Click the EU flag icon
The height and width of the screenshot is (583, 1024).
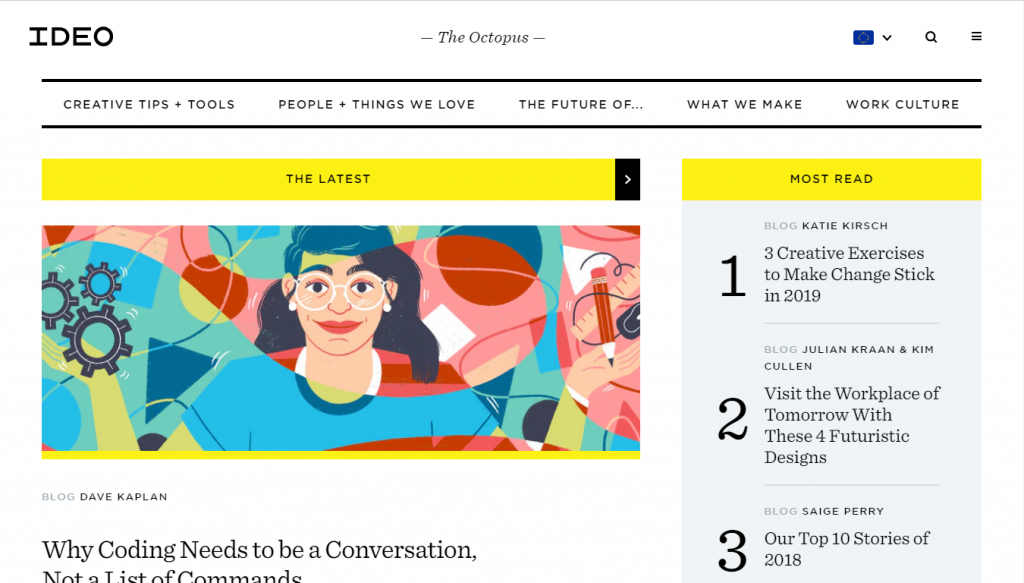point(863,37)
